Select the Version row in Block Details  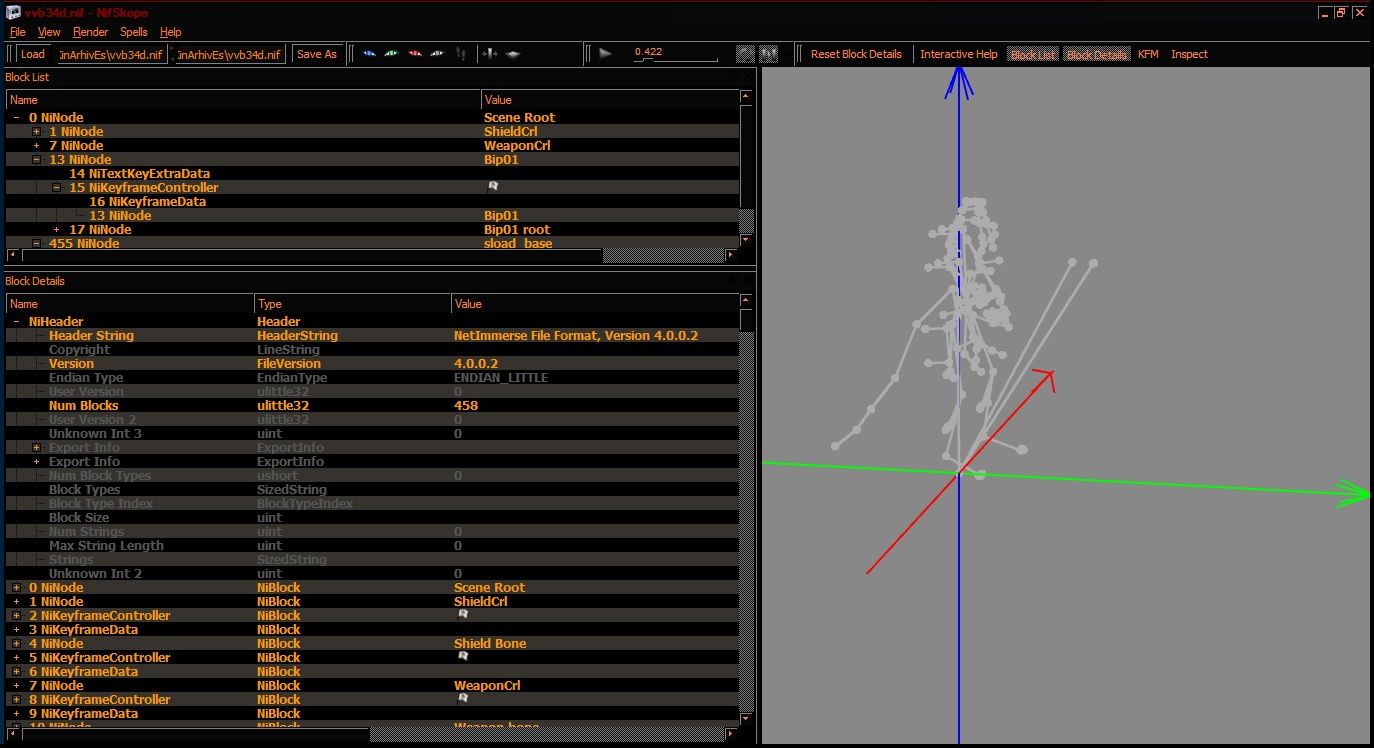pyautogui.click(x=373, y=364)
